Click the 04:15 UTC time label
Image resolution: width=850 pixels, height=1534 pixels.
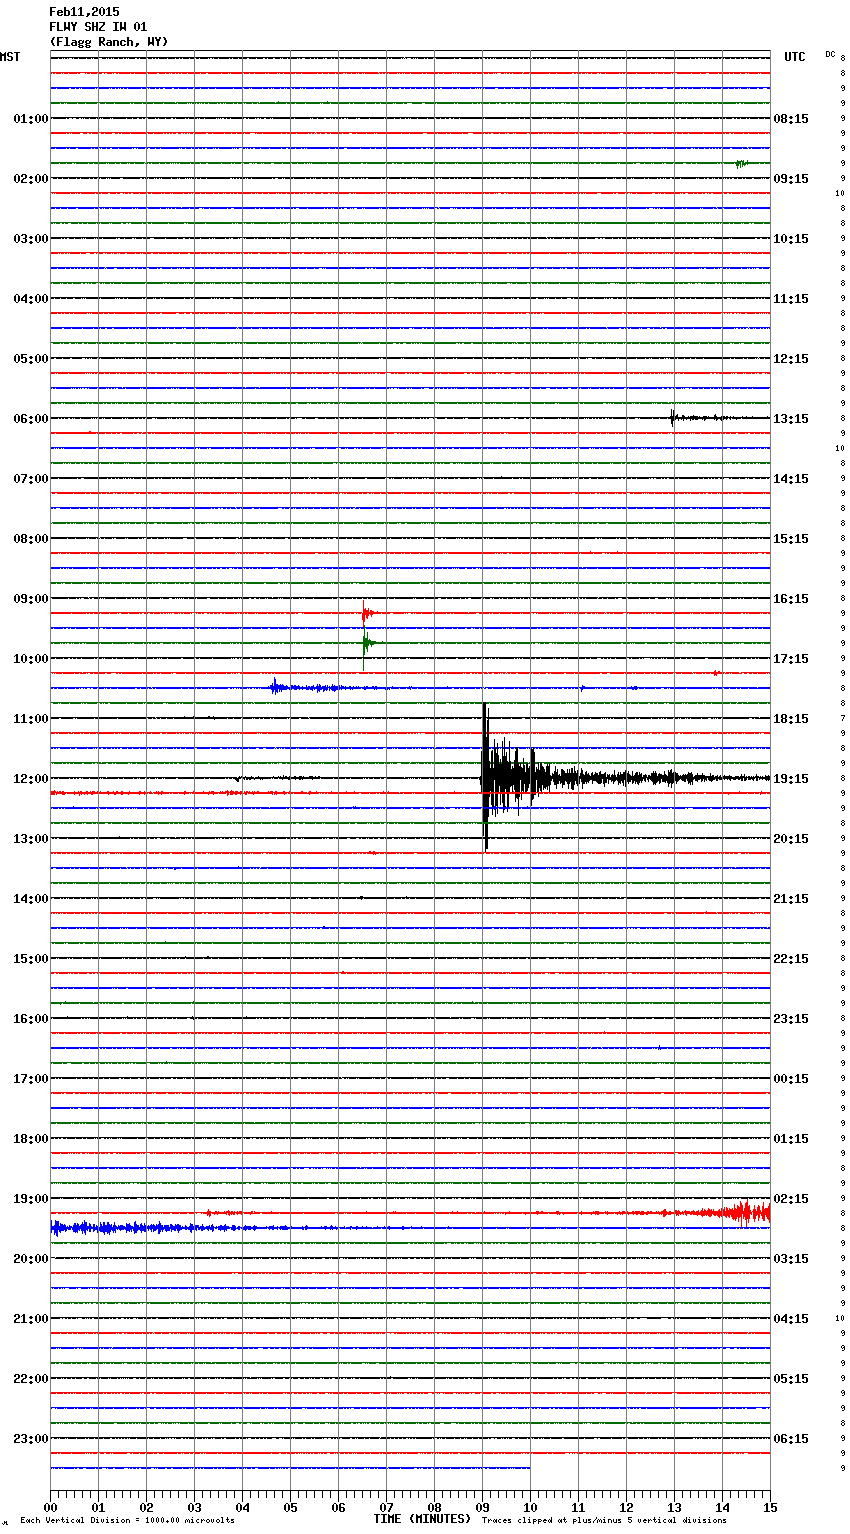click(x=791, y=1319)
